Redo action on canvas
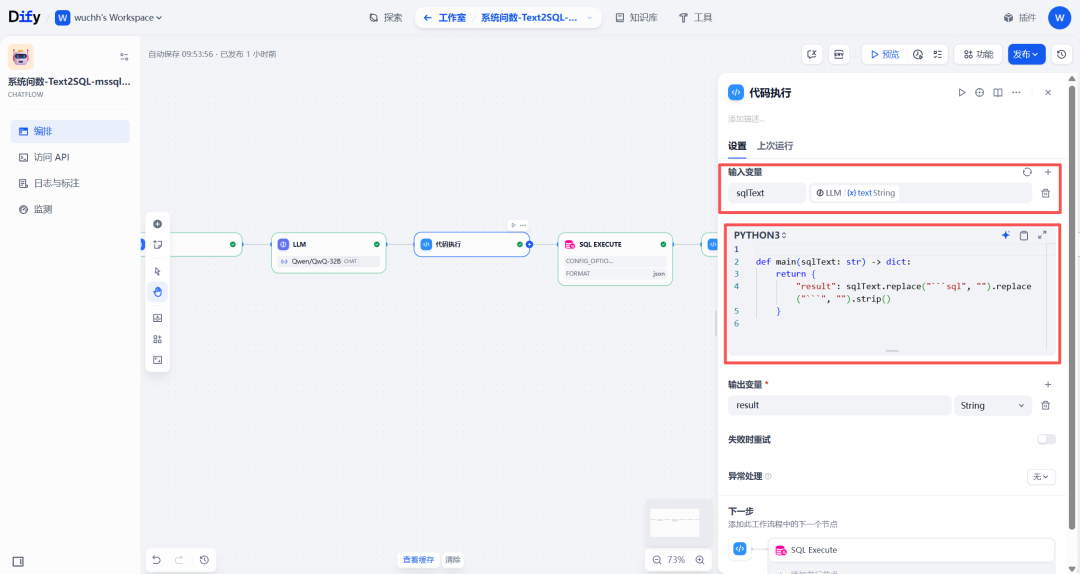 [x=178, y=560]
